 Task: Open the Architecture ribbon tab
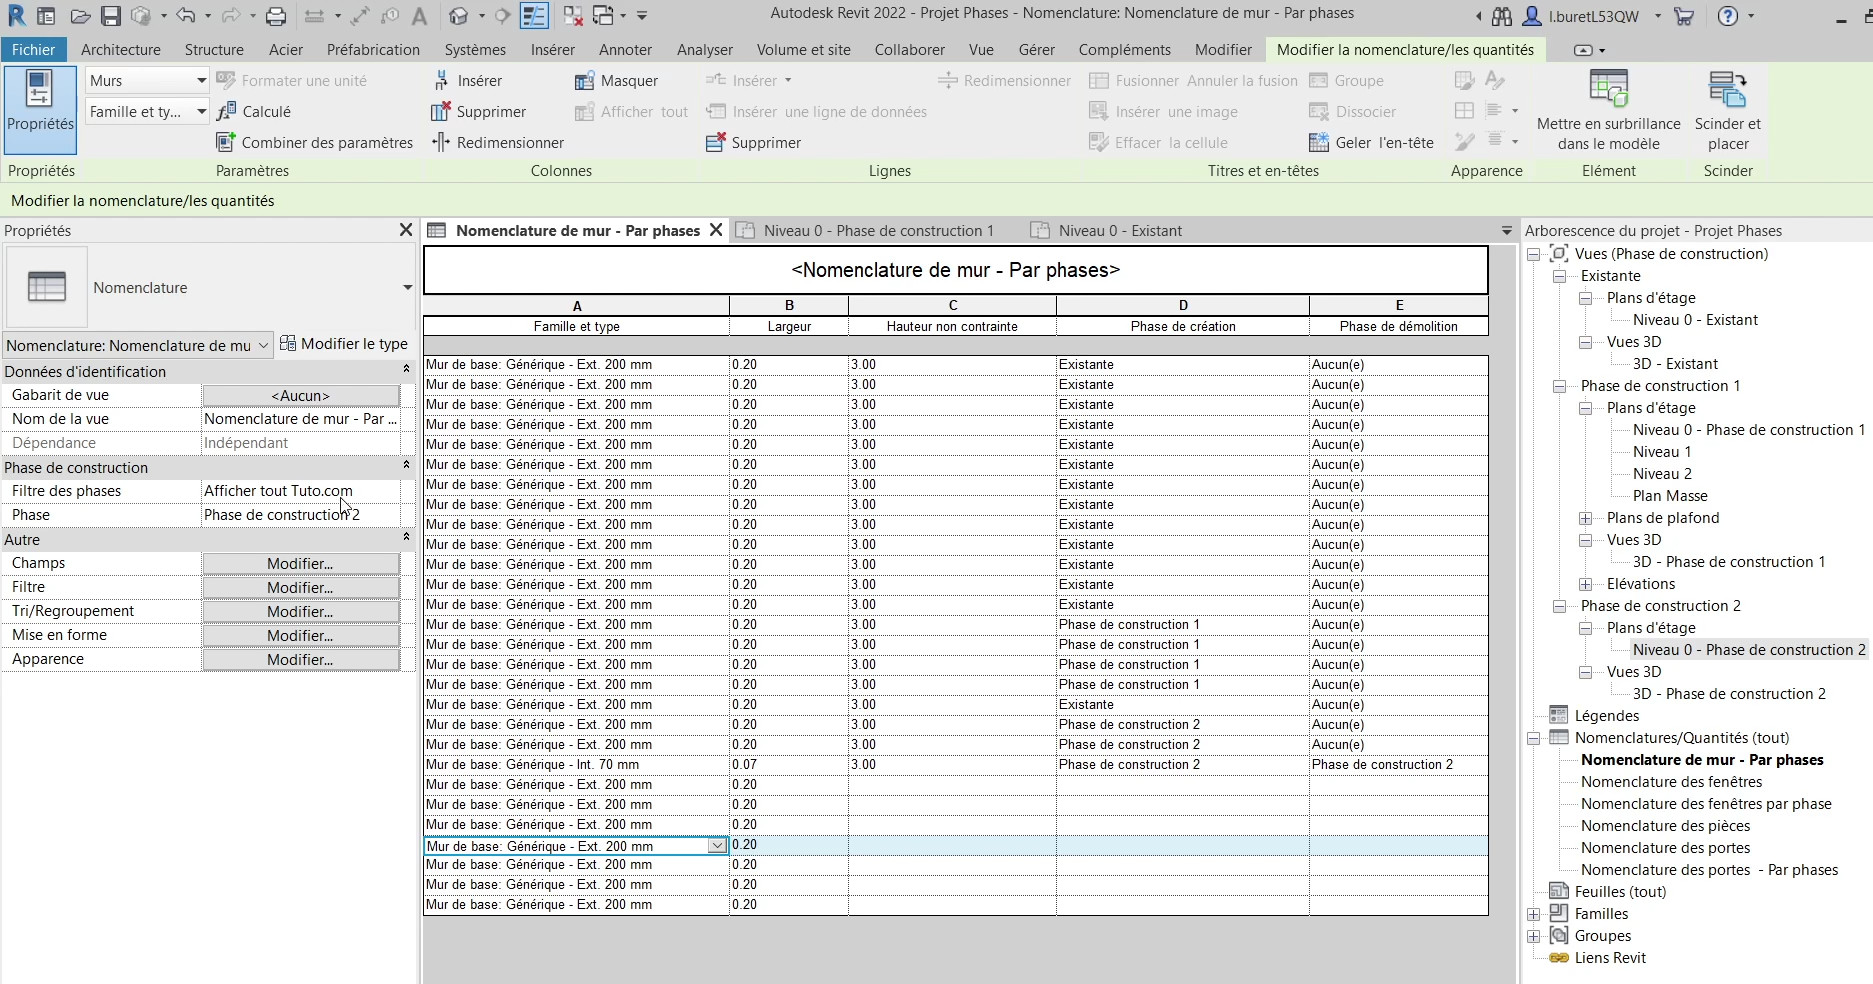120,50
